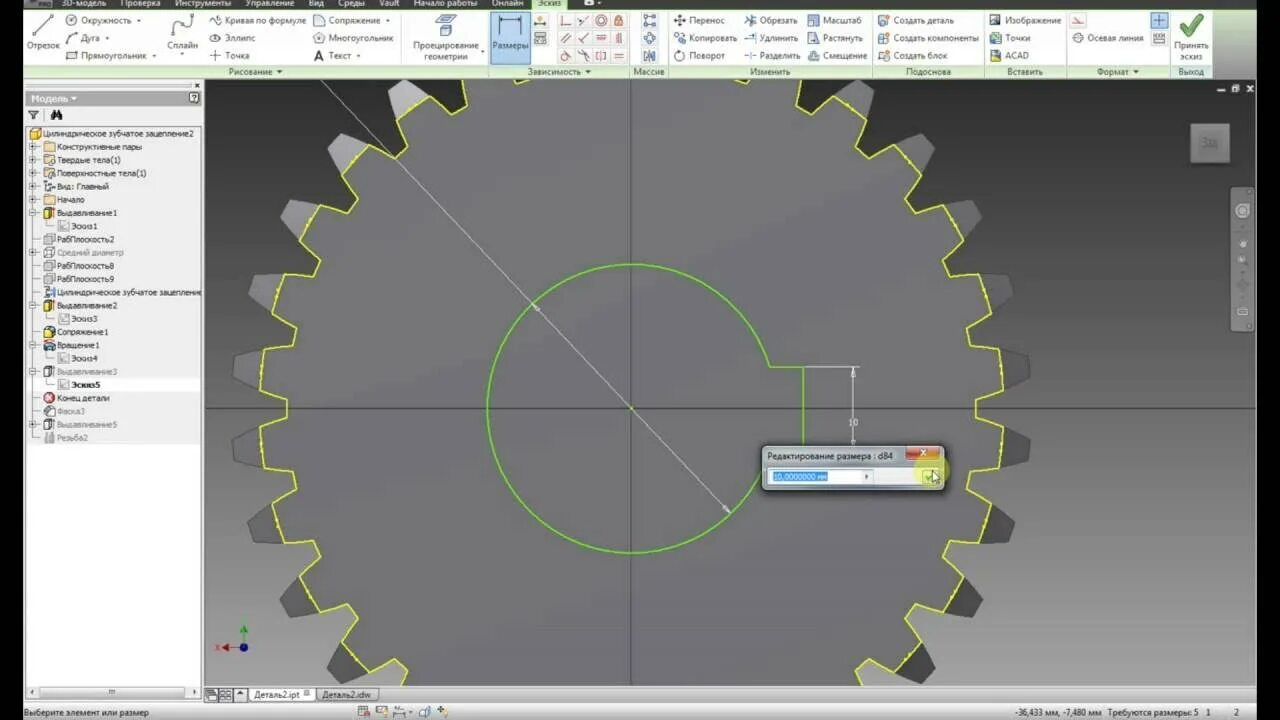Pick the Точка point tool
Viewport: 1280px width, 720px height.
(229, 56)
